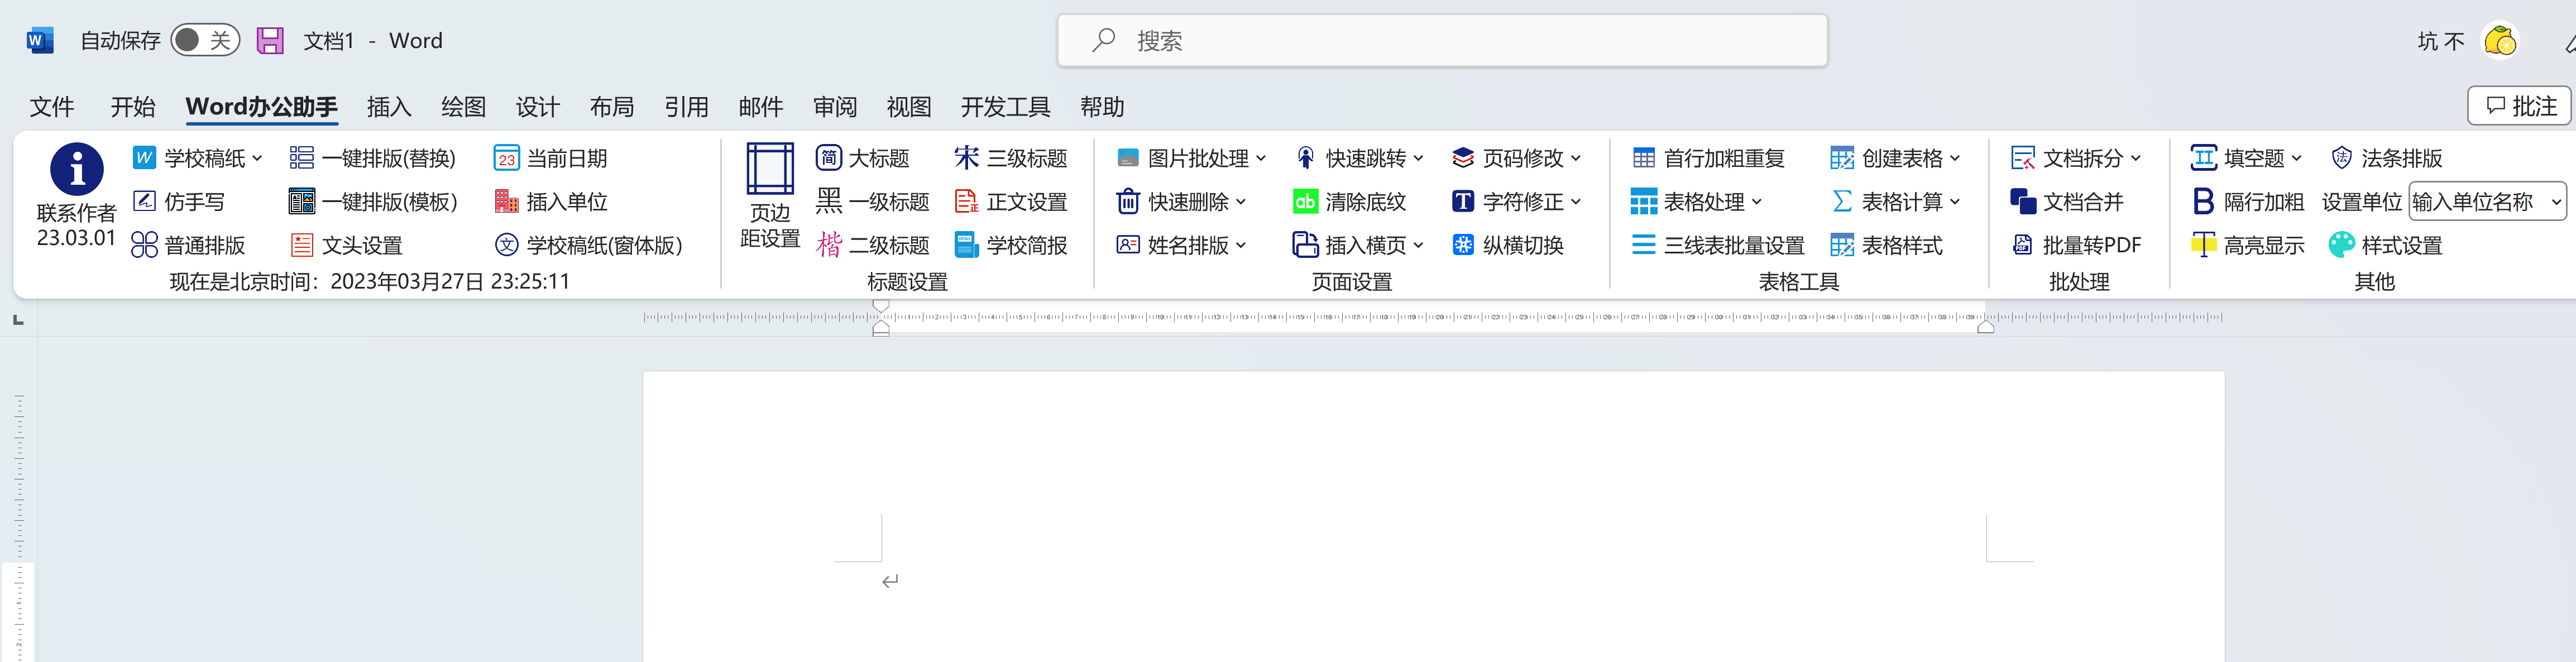
Task: Click the 搜索 search box
Action: coord(1442,41)
